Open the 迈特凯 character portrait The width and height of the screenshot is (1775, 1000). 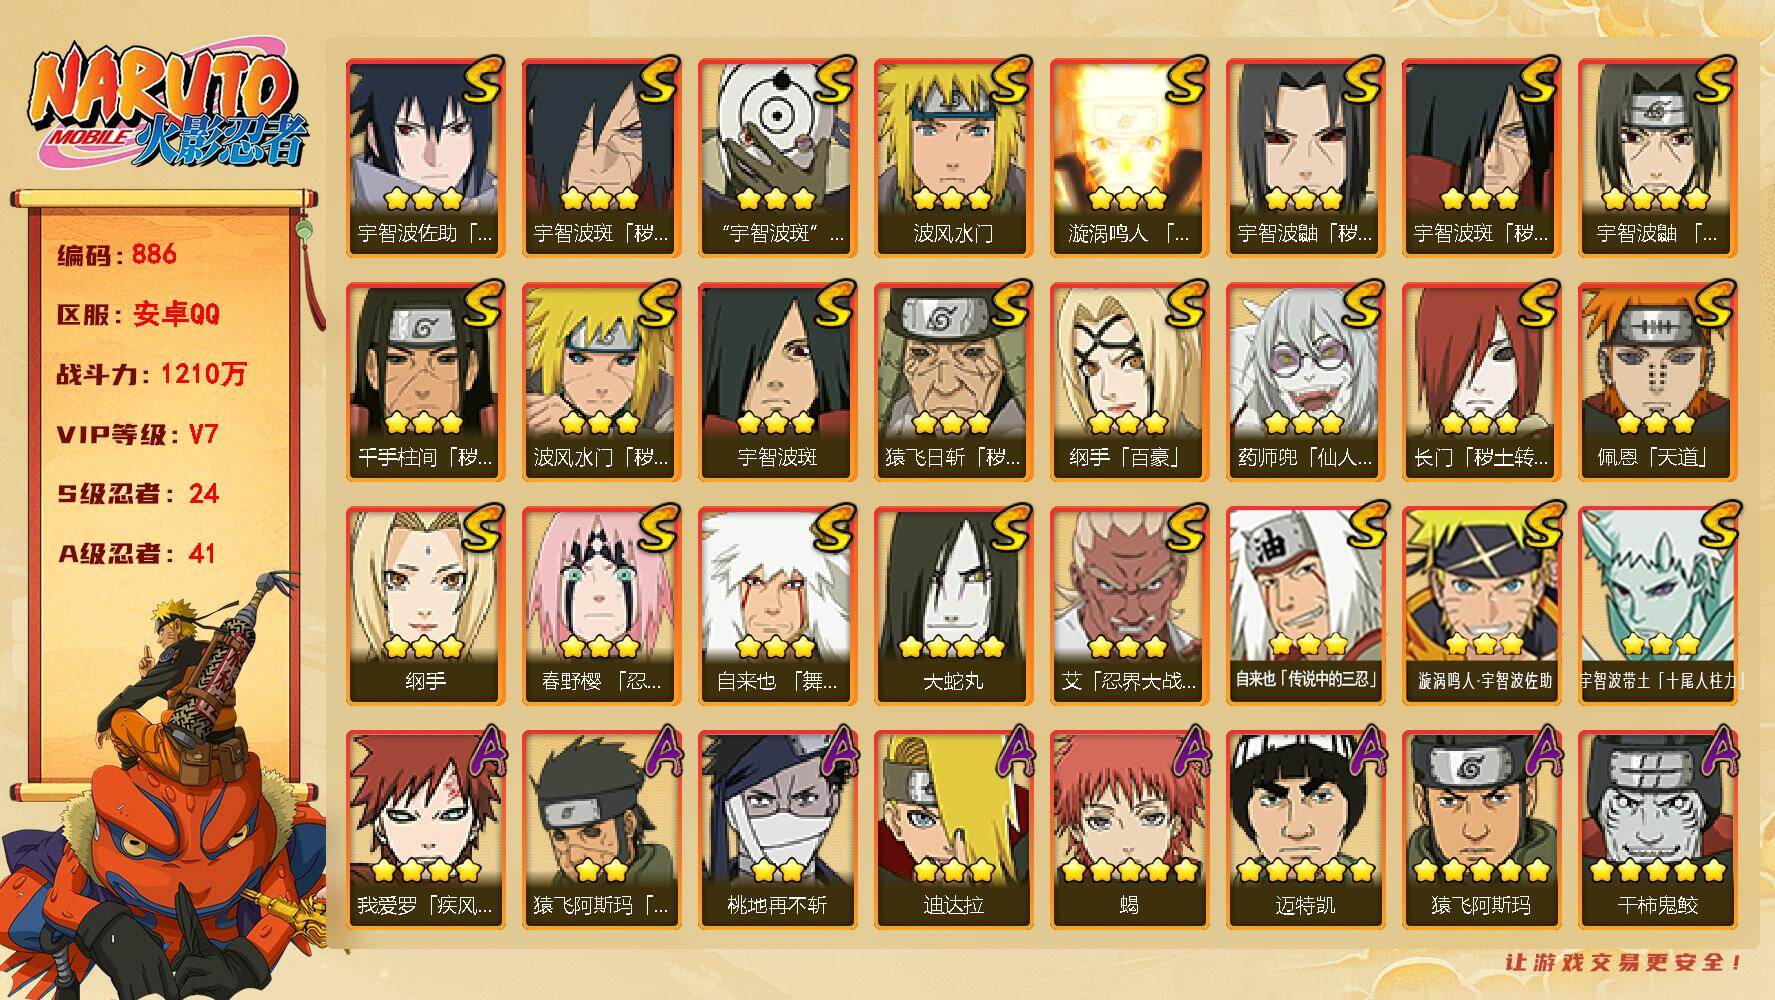click(x=1304, y=830)
